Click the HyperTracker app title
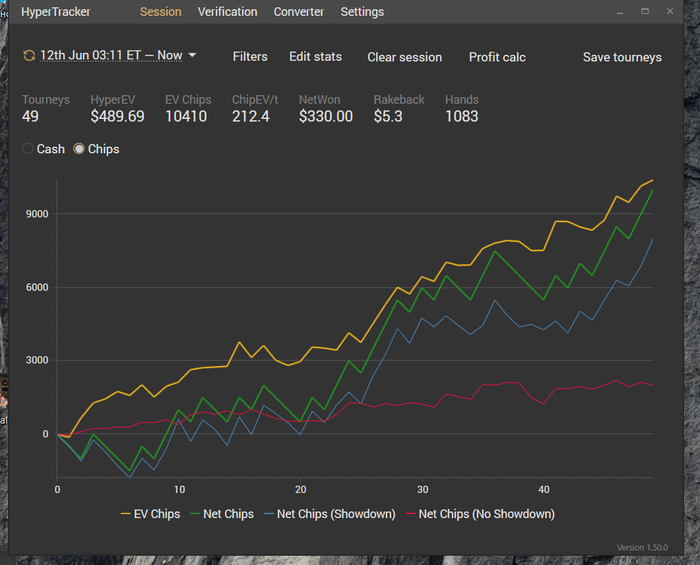Screen dimensions: 700x565 [x=55, y=12]
